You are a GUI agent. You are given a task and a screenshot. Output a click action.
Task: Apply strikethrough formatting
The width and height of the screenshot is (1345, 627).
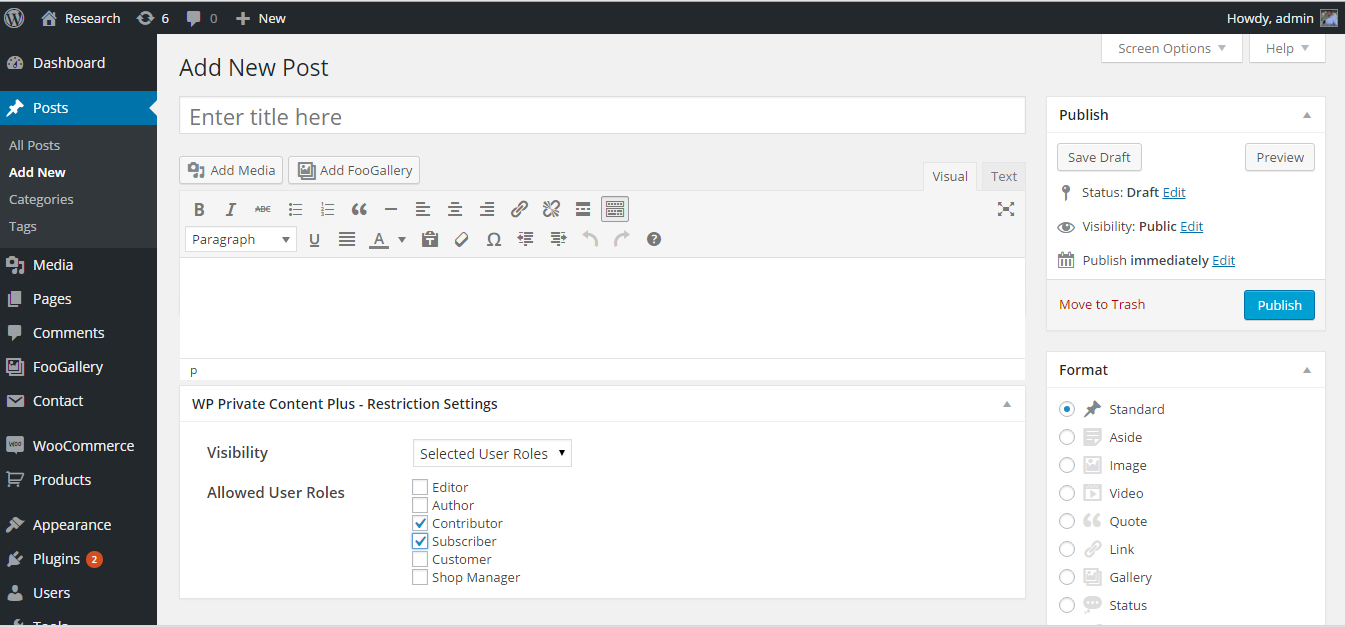(x=263, y=209)
